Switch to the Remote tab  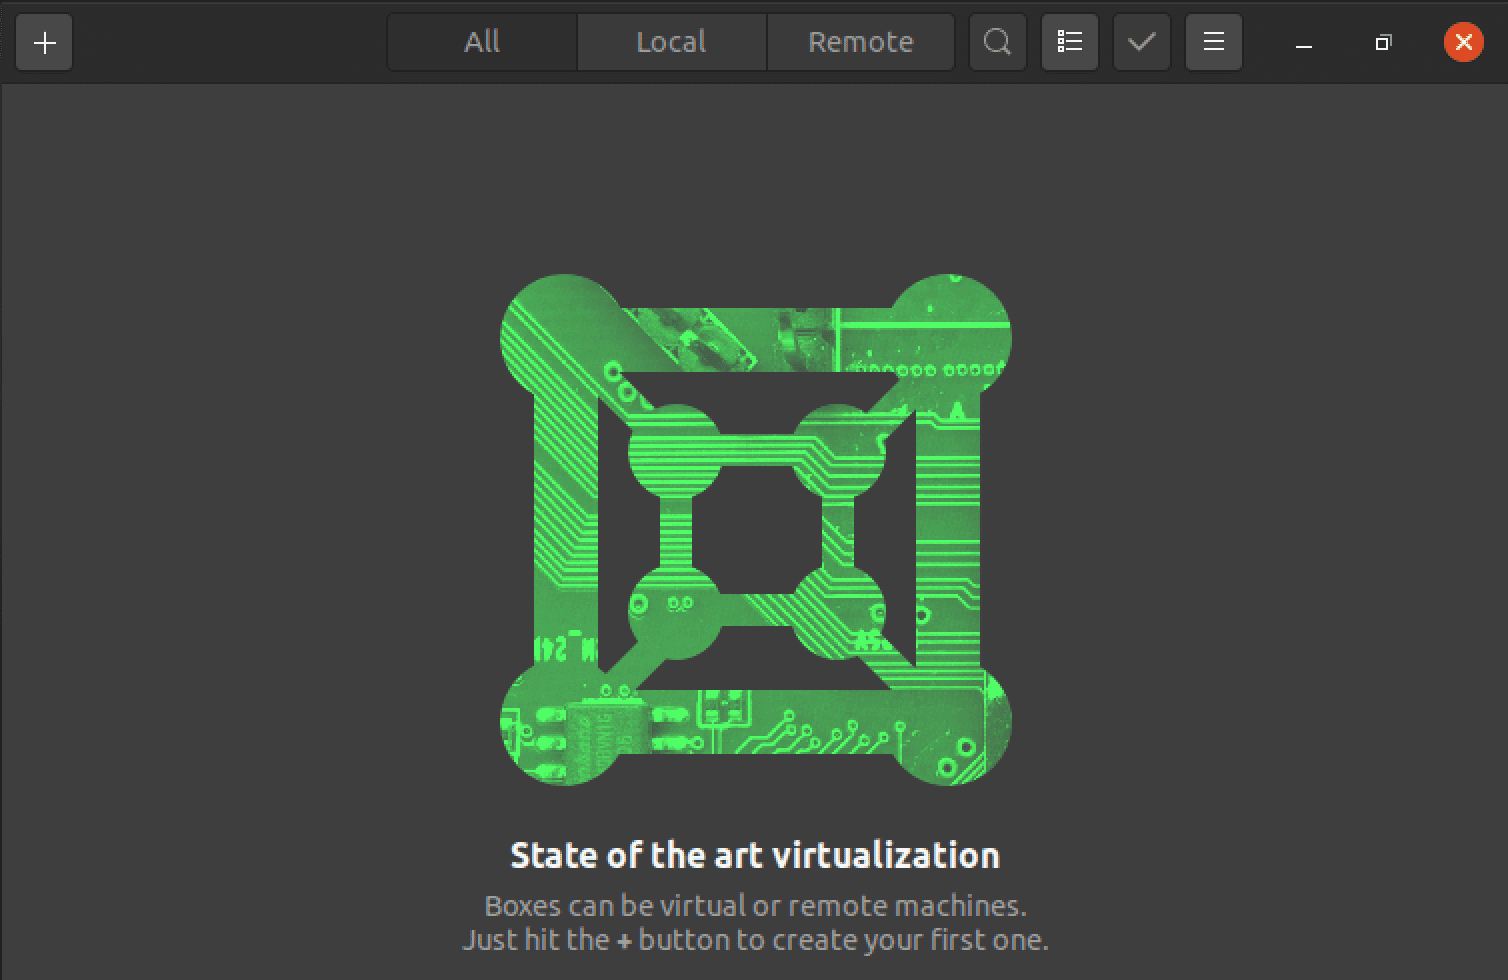[x=860, y=42]
